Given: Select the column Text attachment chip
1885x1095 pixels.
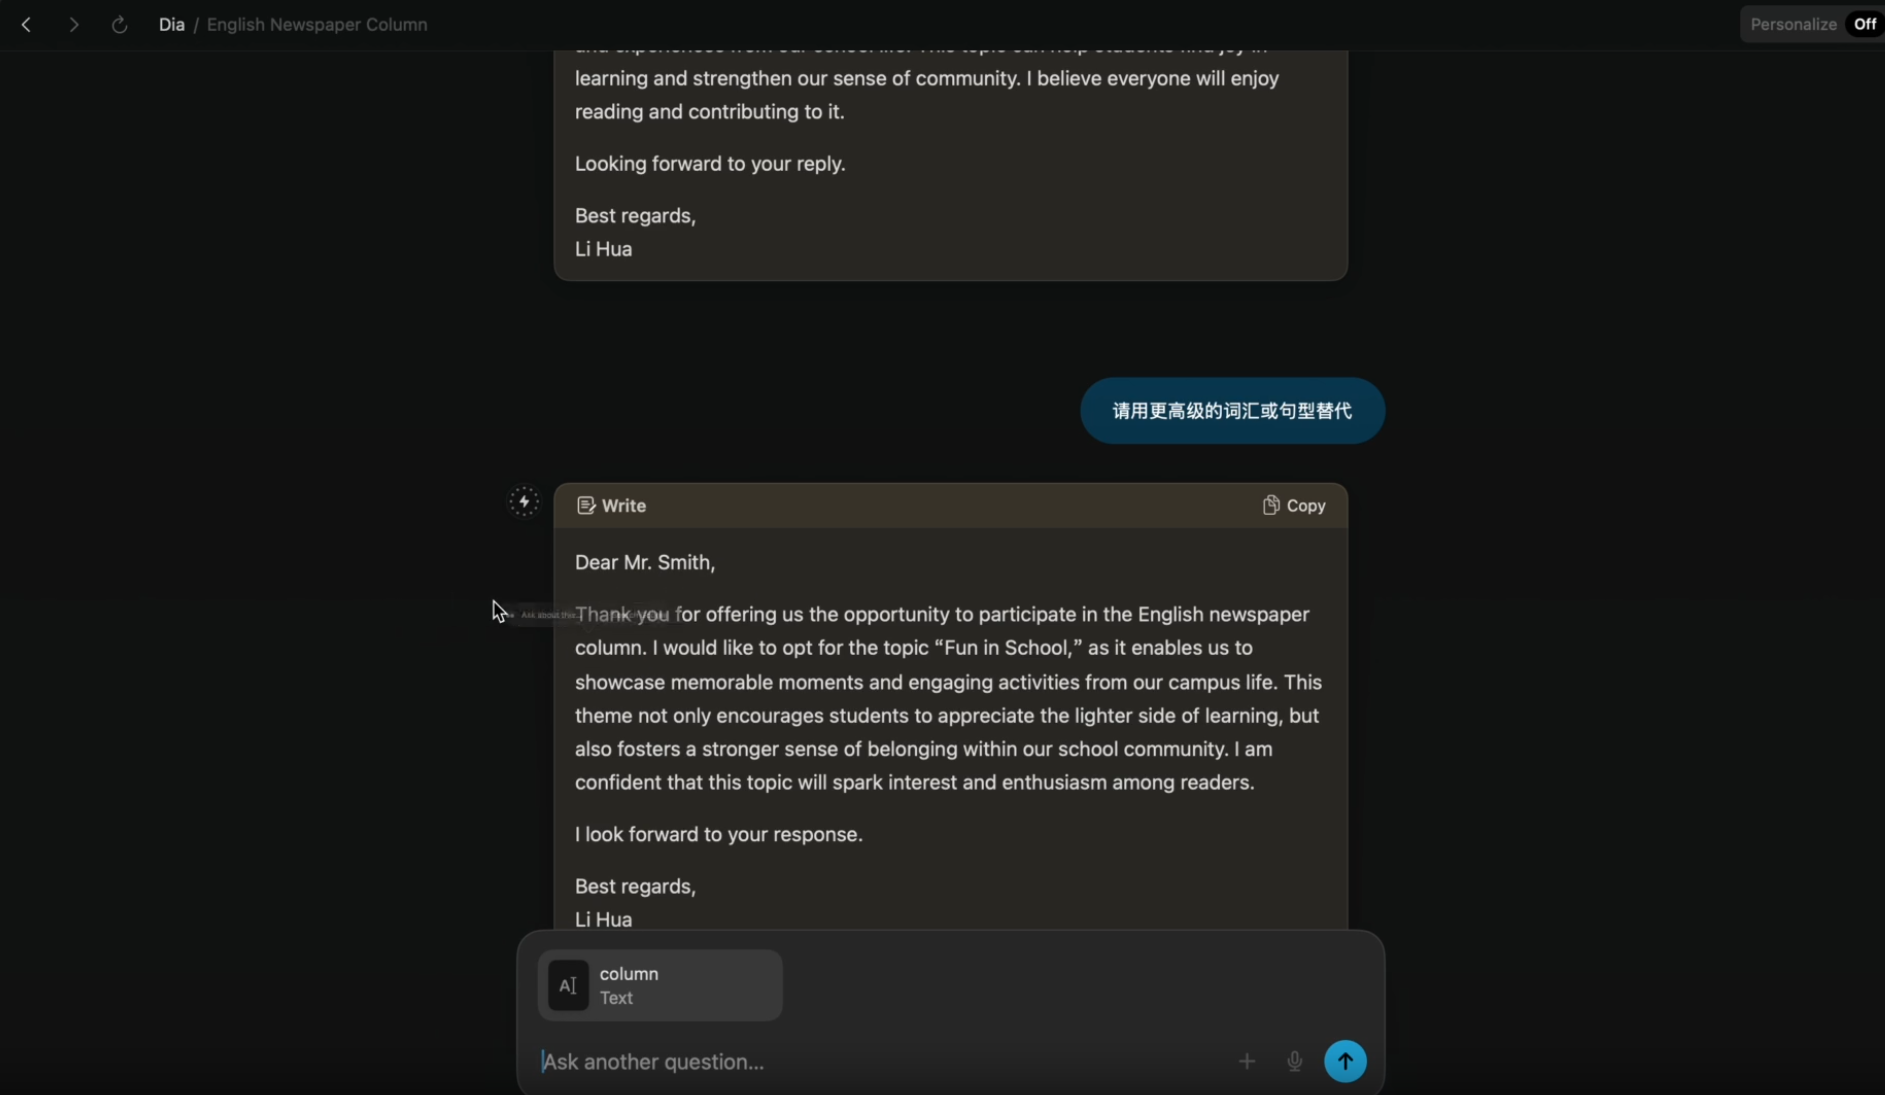Looking at the screenshot, I should tap(660, 985).
